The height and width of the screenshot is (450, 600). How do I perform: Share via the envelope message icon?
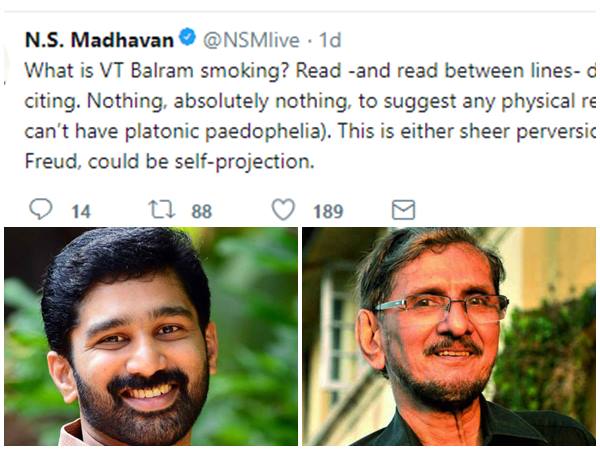point(403,209)
